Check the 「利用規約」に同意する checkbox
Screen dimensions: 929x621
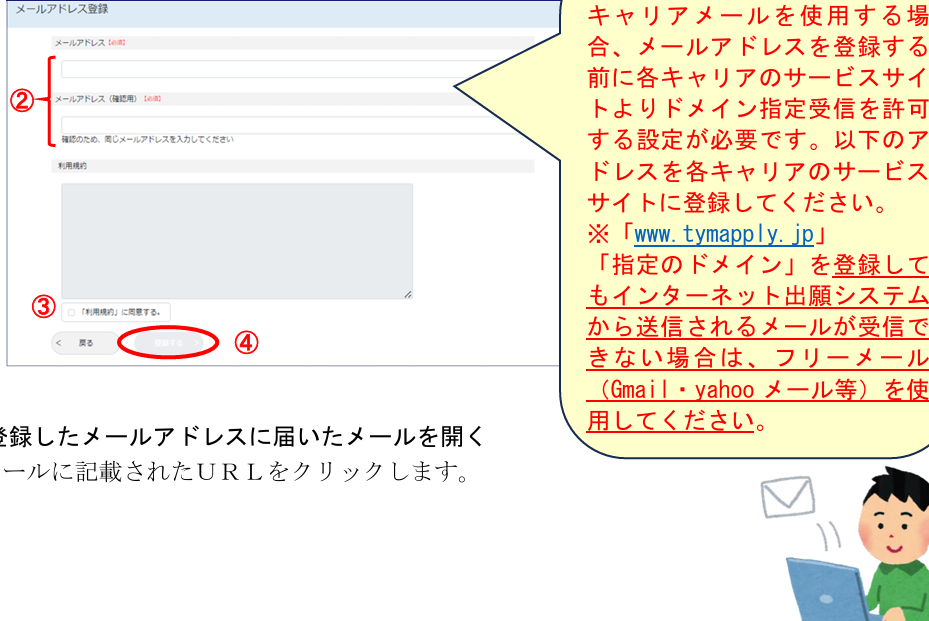(x=71, y=312)
